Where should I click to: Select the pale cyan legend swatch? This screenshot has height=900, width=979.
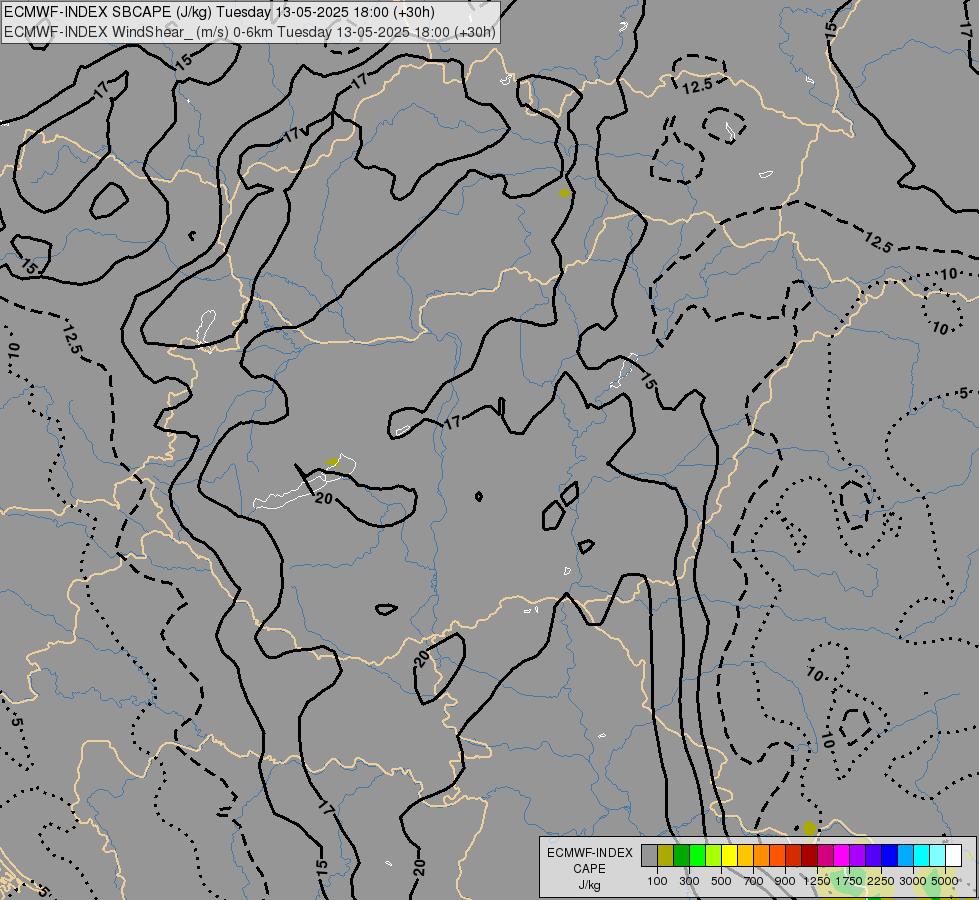938,855
